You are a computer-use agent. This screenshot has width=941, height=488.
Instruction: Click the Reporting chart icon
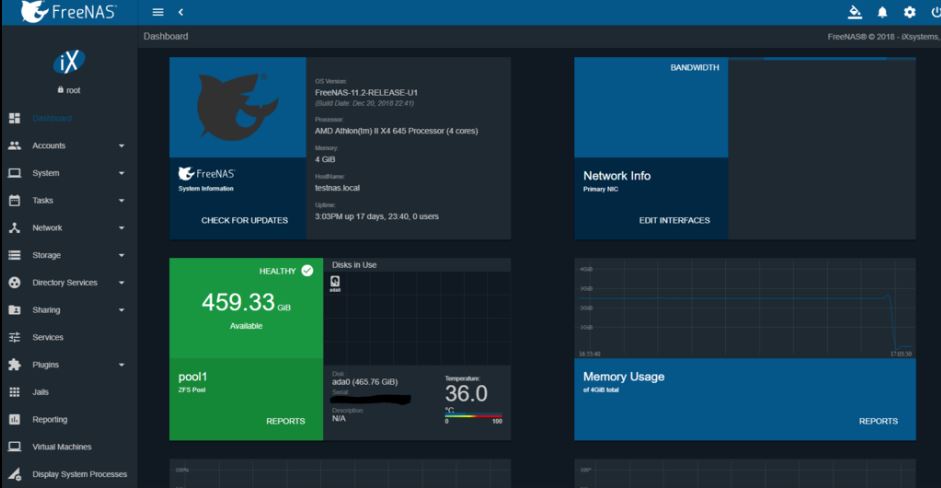coord(14,420)
